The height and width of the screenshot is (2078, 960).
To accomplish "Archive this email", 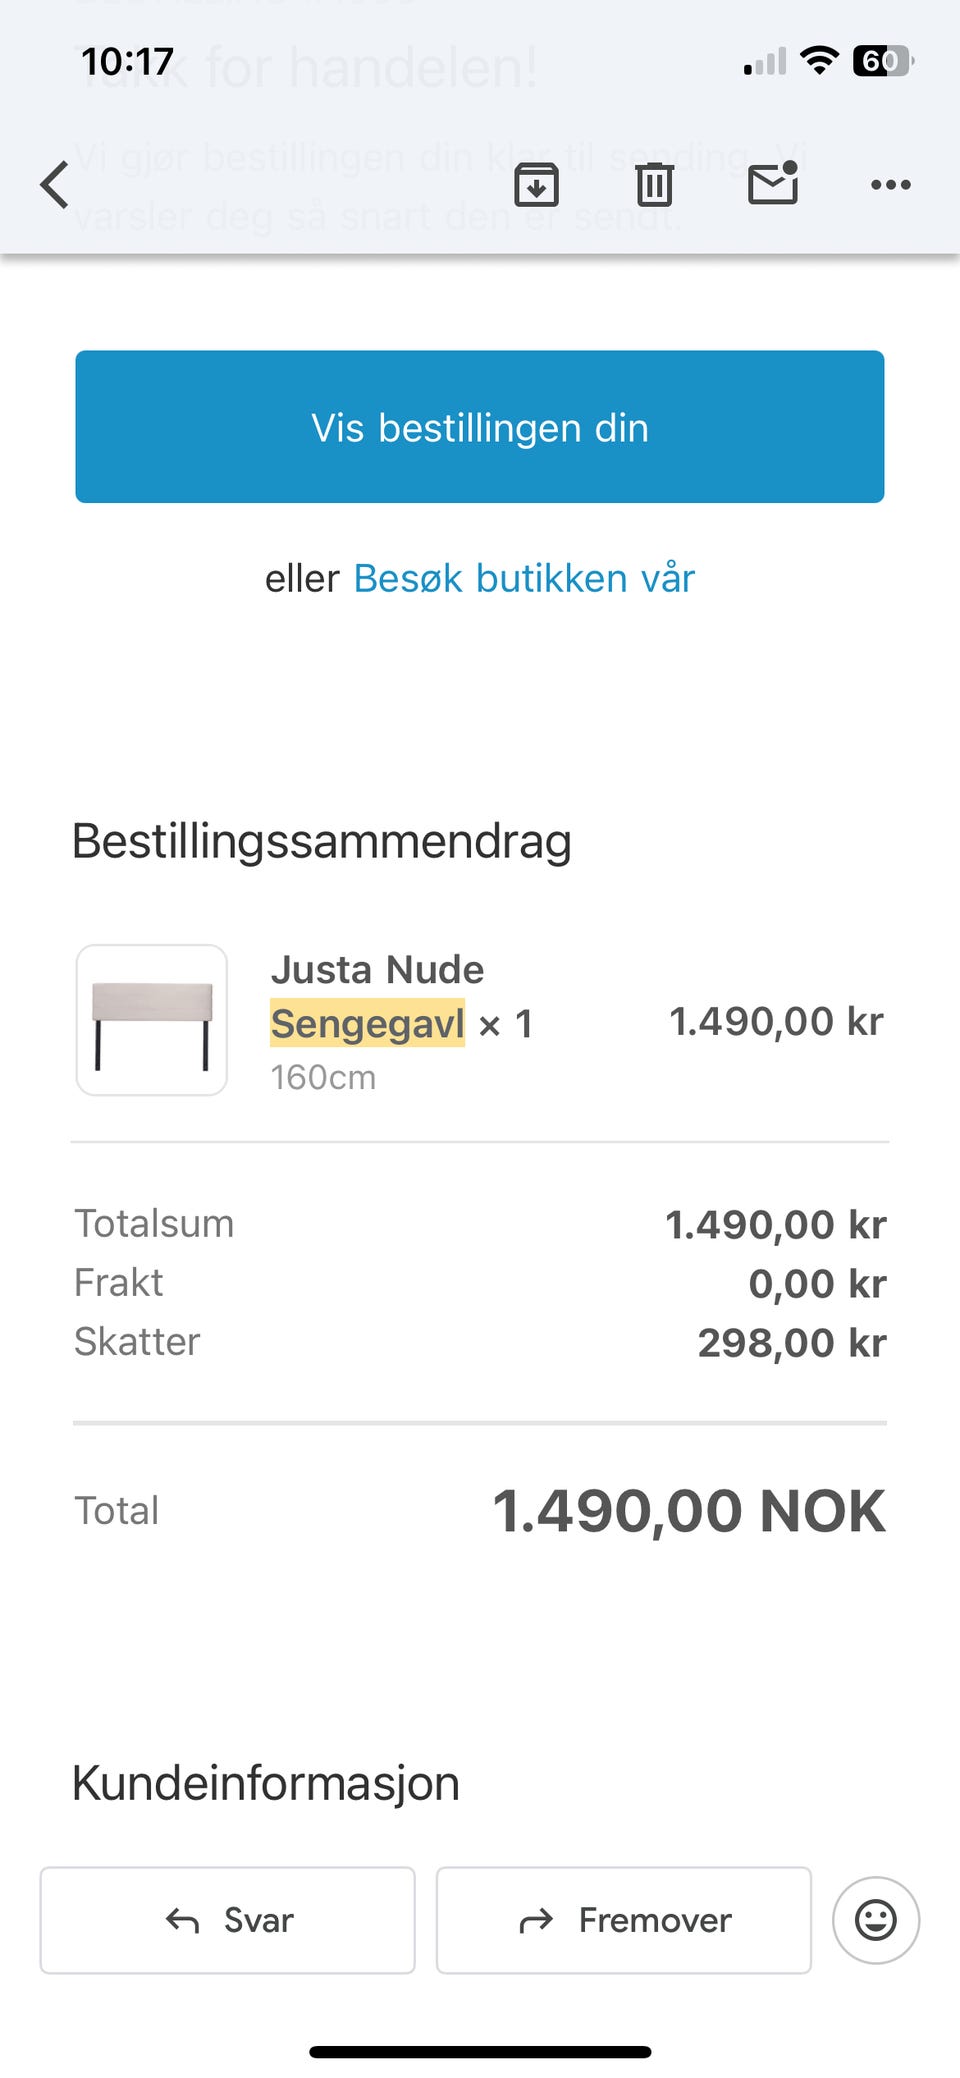I will (x=536, y=185).
